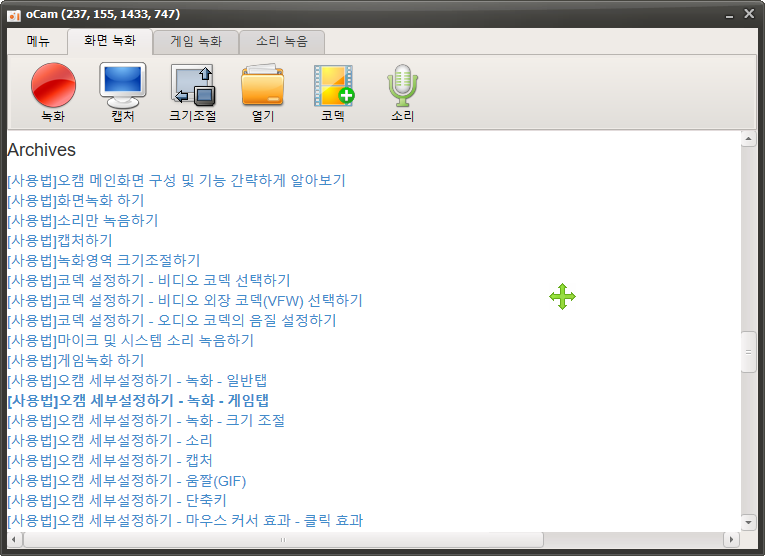Viewport: 765px width, 556px height.
Task: Click the vertical scrollbar thumb
Action: (x=748, y=352)
